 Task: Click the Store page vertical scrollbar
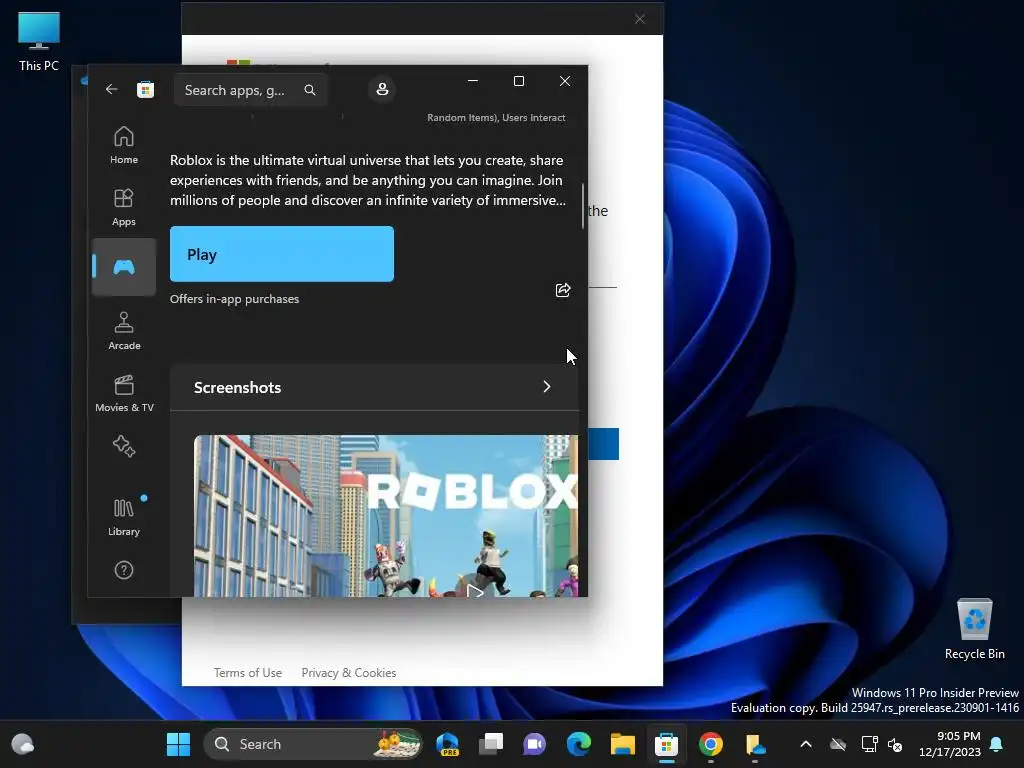tap(583, 206)
